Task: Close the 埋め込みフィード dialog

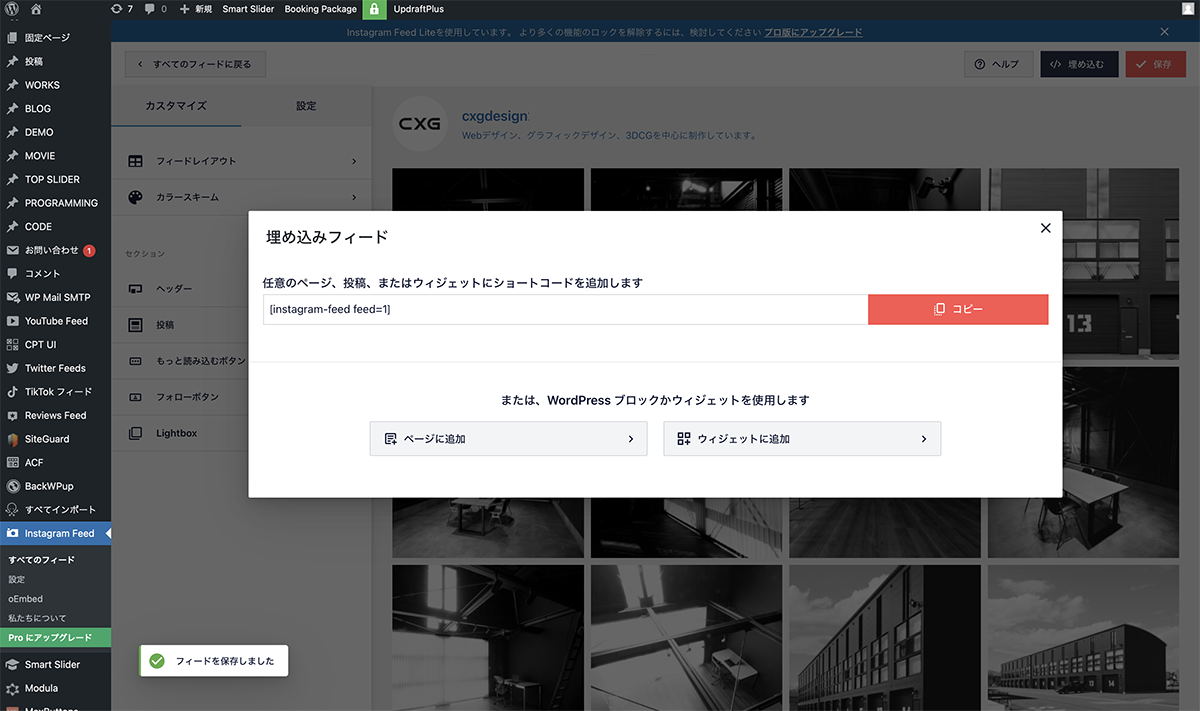Action: 1045,228
